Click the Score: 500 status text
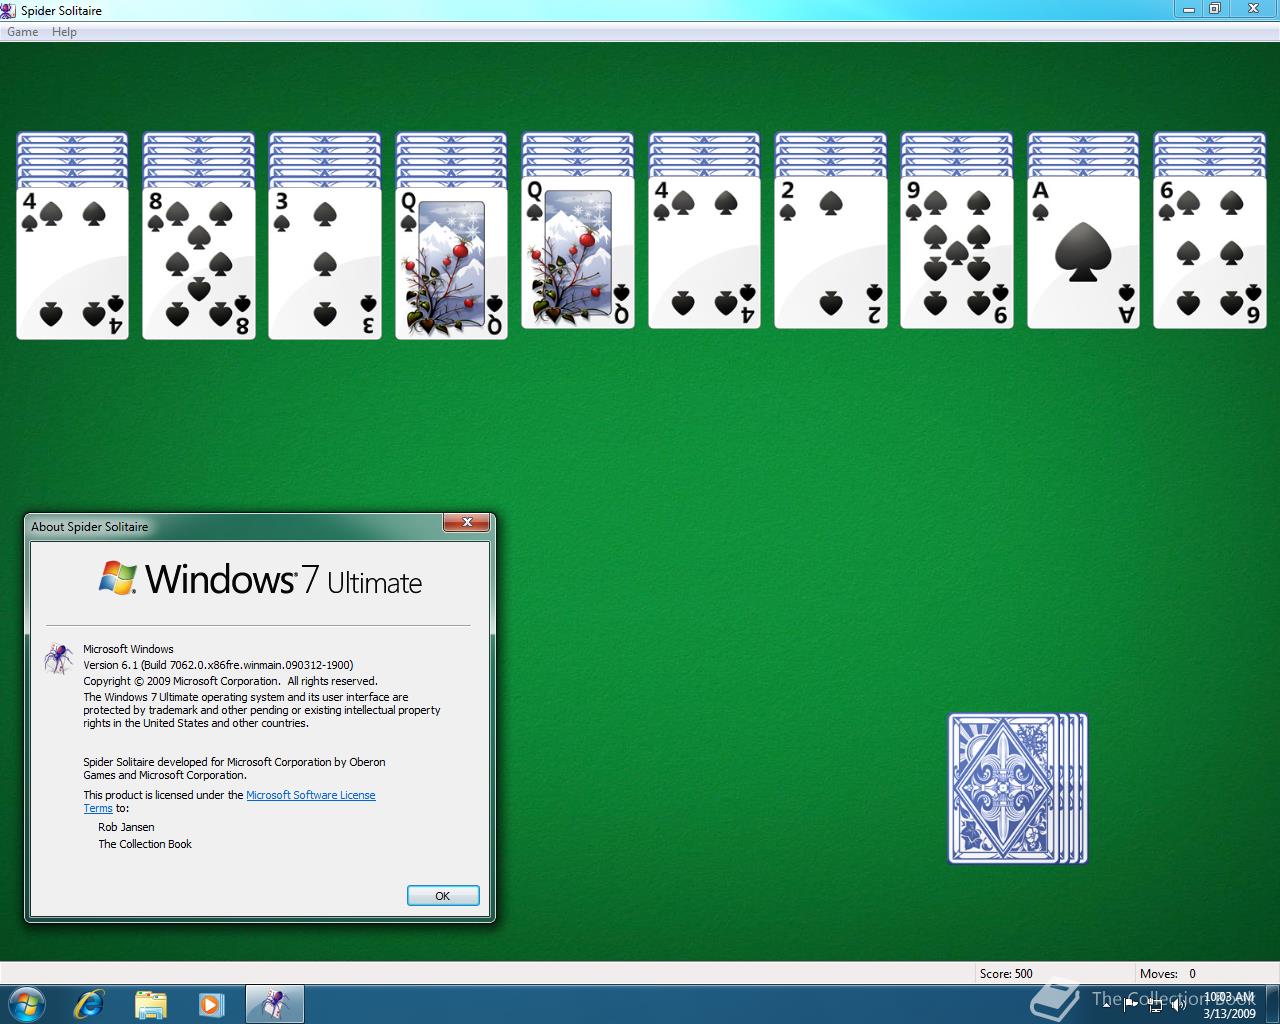 (x=1006, y=973)
